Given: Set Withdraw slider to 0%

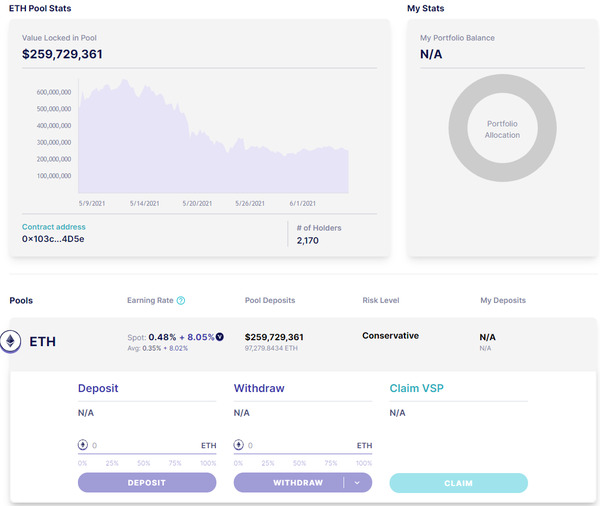Looking at the screenshot, I should pyautogui.click(x=238, y=463).
